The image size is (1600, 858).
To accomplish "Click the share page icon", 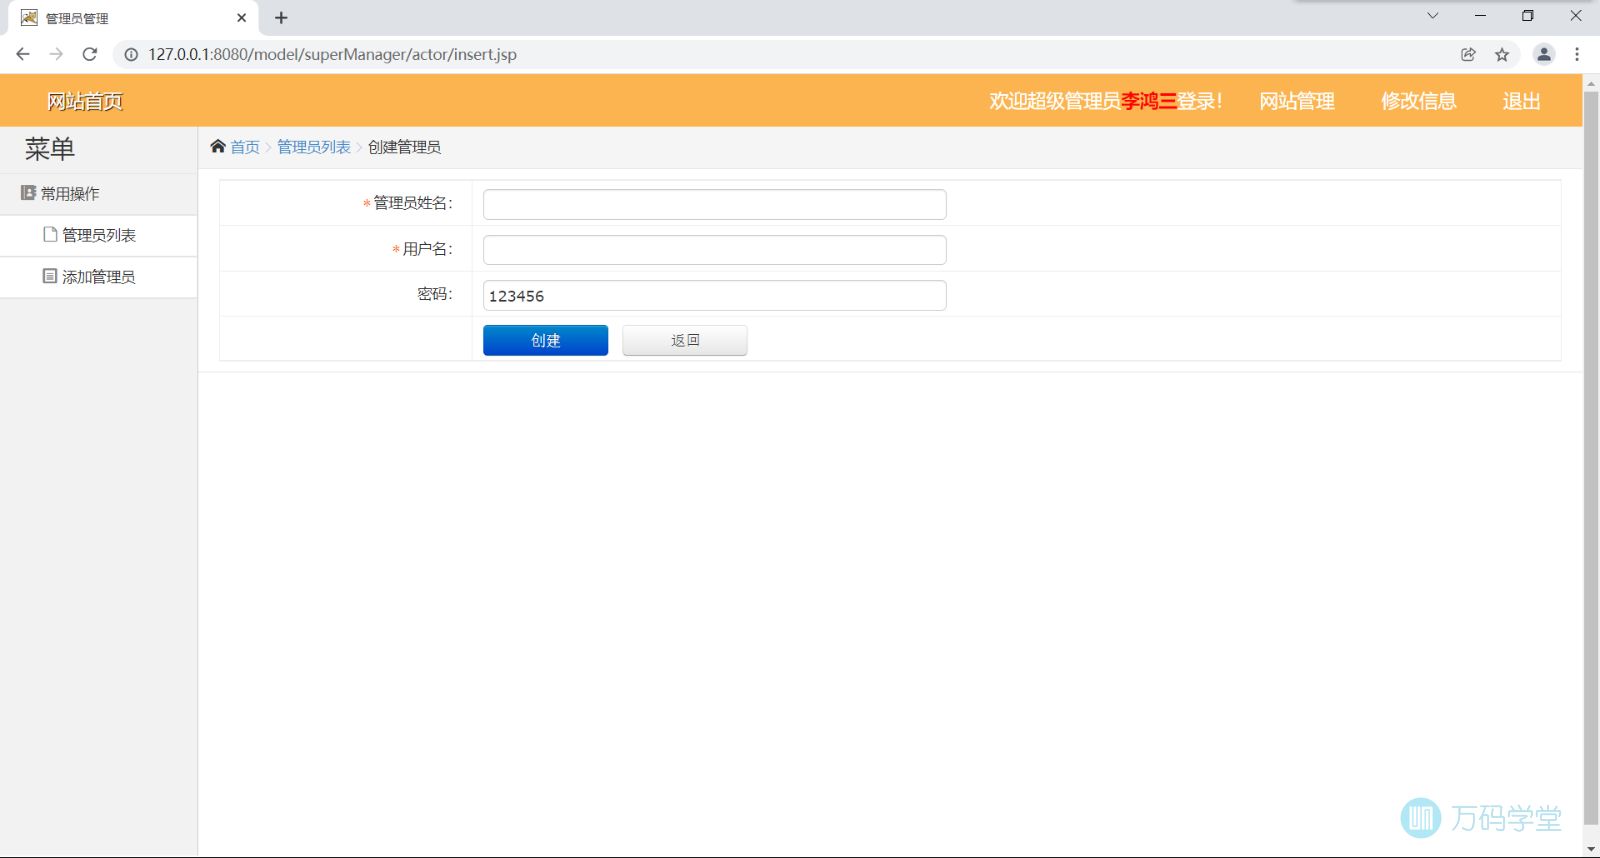I will (1468, 54).
